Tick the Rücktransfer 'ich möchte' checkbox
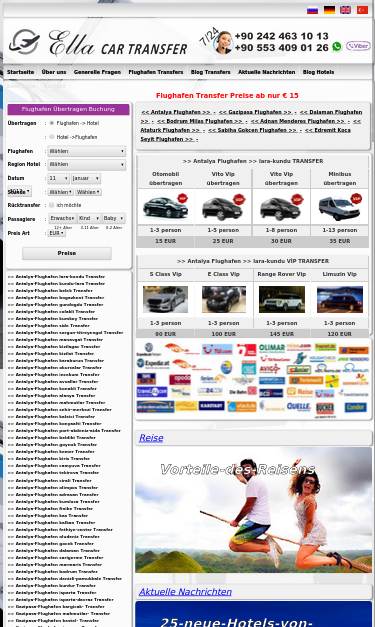Viewport: 375px width, 627px height. coord(52,205)
